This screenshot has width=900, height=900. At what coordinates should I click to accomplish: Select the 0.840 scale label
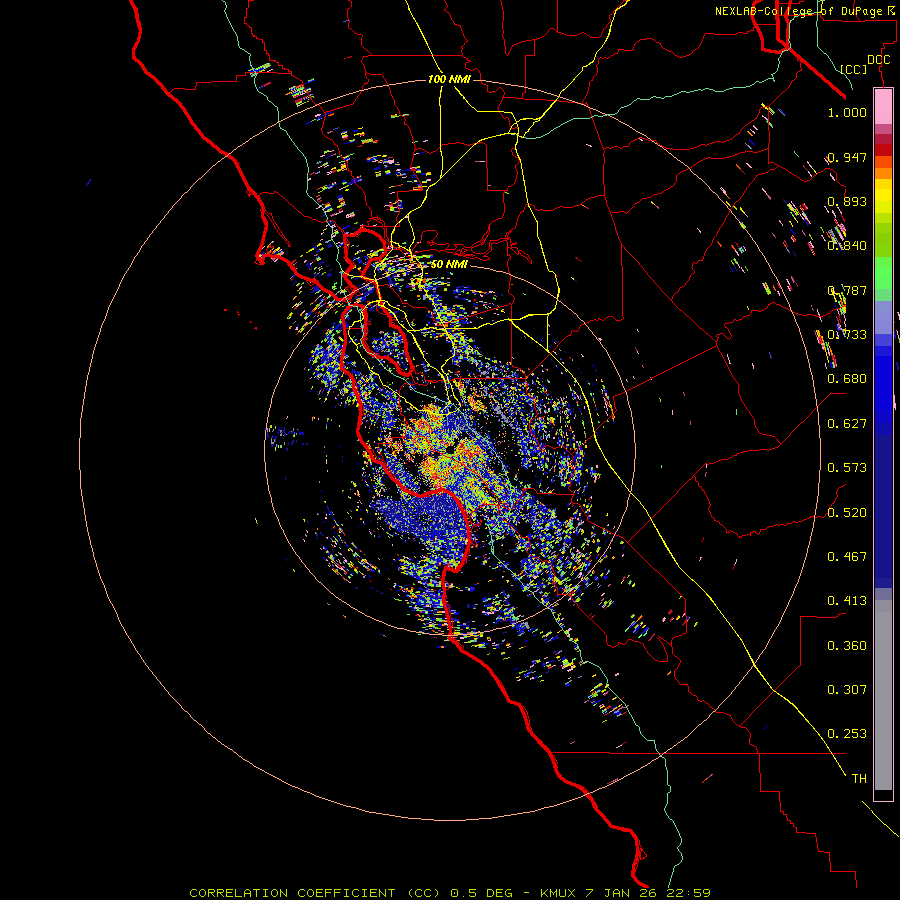[x=847, y=246]
